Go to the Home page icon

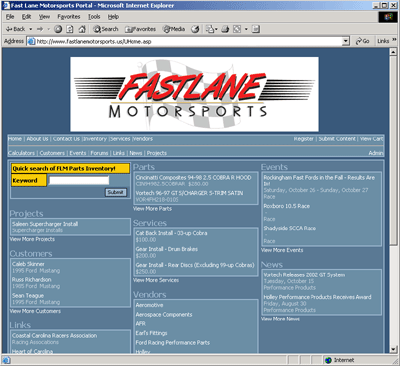click(82, 29)
